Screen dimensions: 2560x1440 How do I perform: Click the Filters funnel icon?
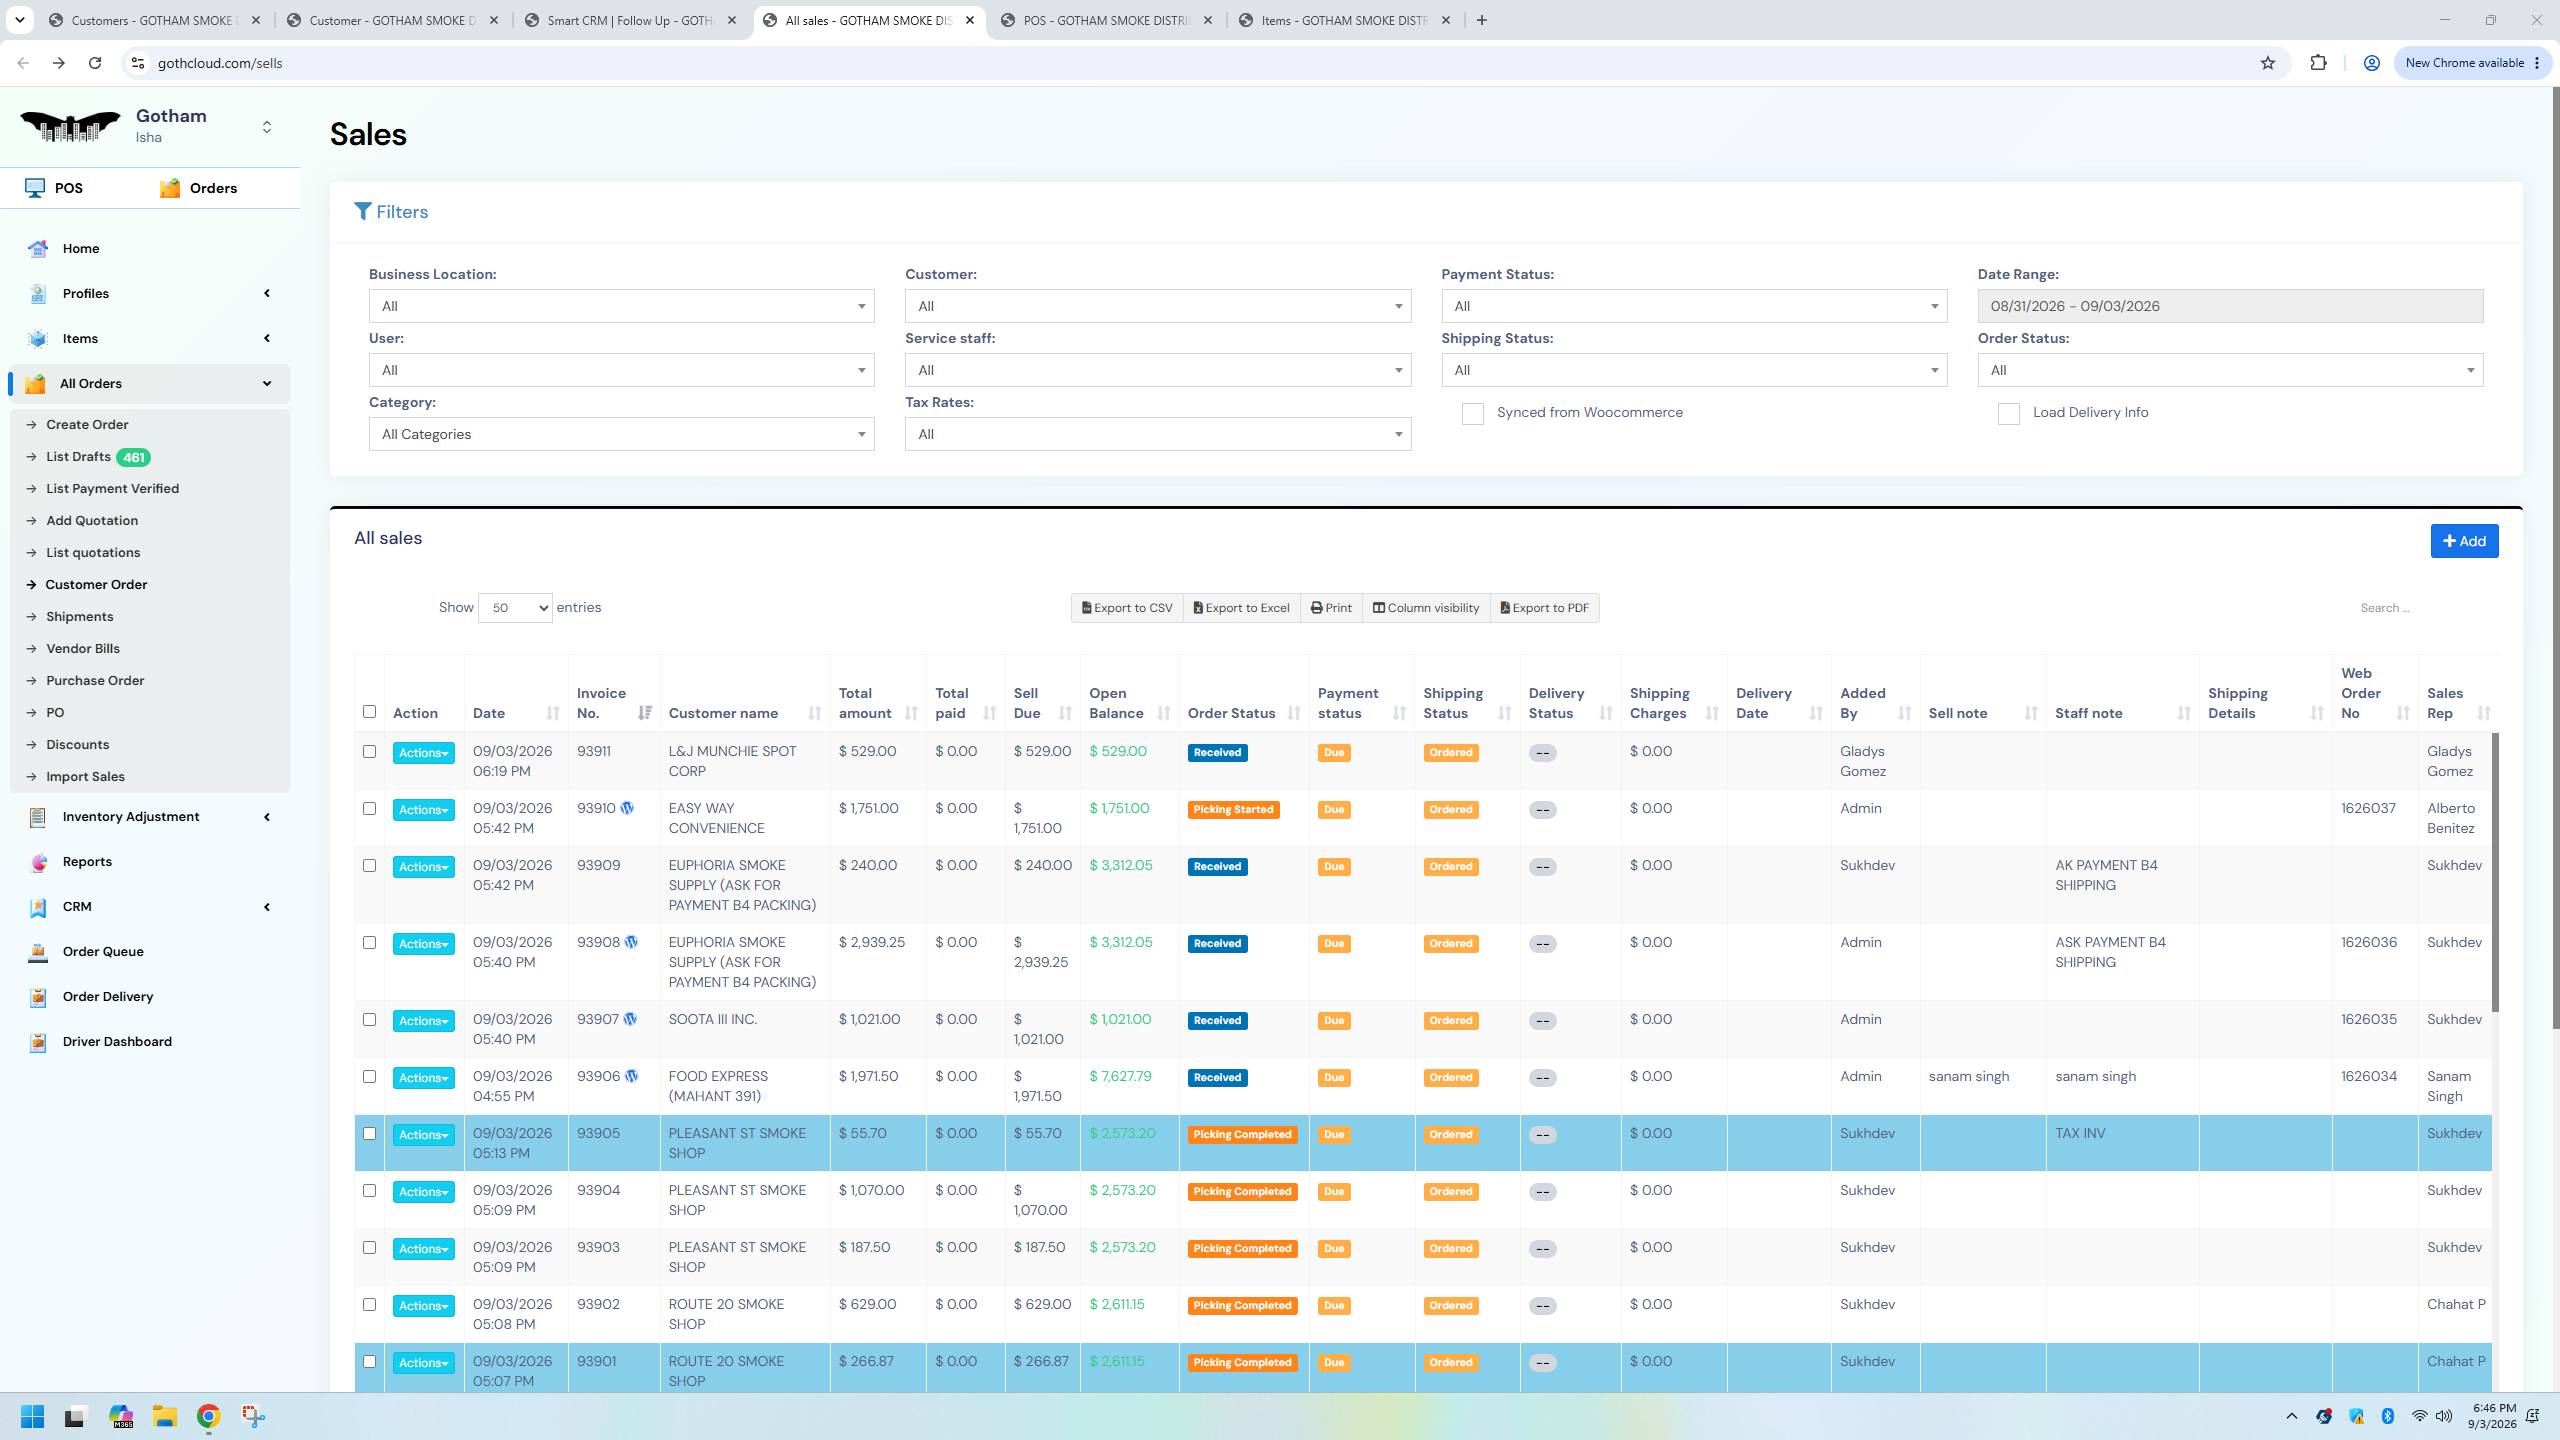pyautogui.click(x=363, y=212)
